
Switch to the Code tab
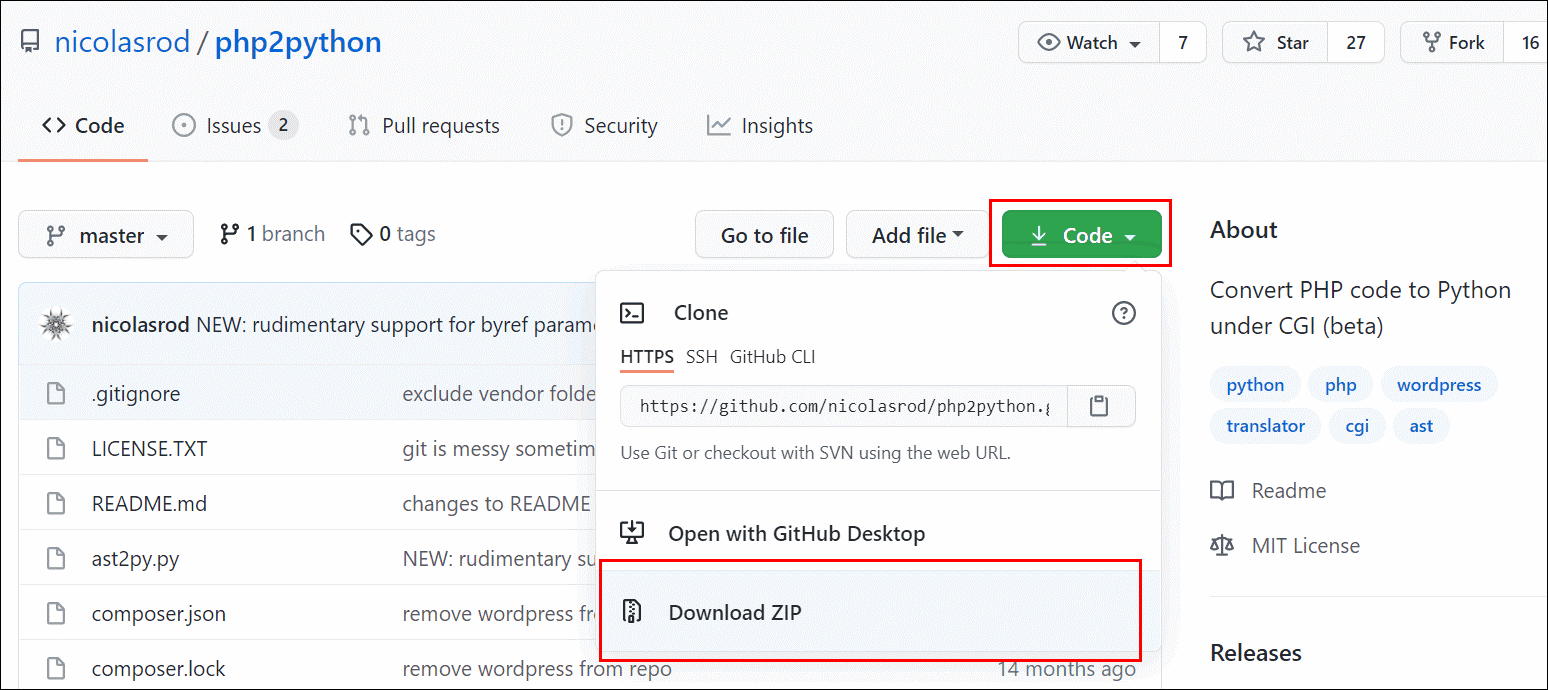(83, 126)
